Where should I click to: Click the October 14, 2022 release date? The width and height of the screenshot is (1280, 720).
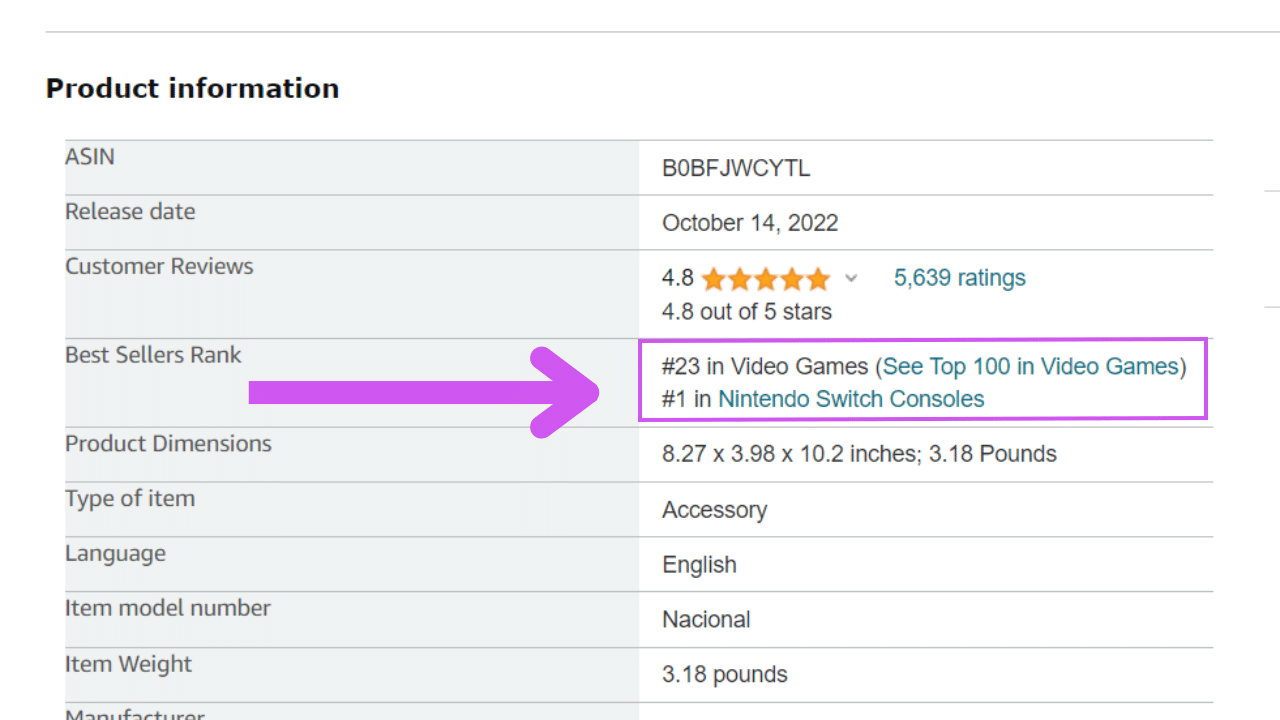[x=750, y=223]
